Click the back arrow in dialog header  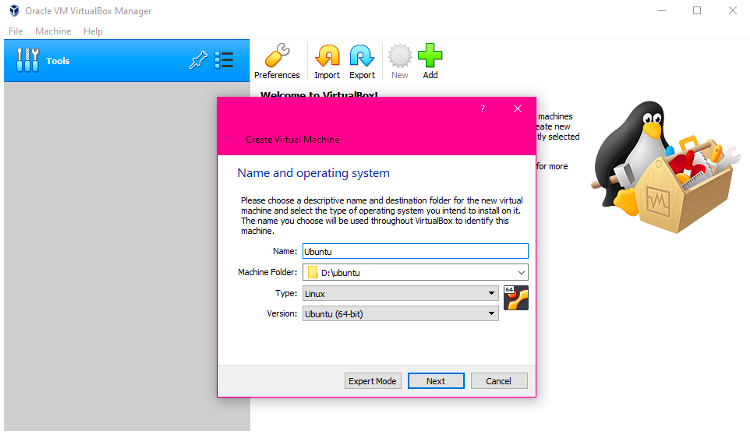coord(229,138)
